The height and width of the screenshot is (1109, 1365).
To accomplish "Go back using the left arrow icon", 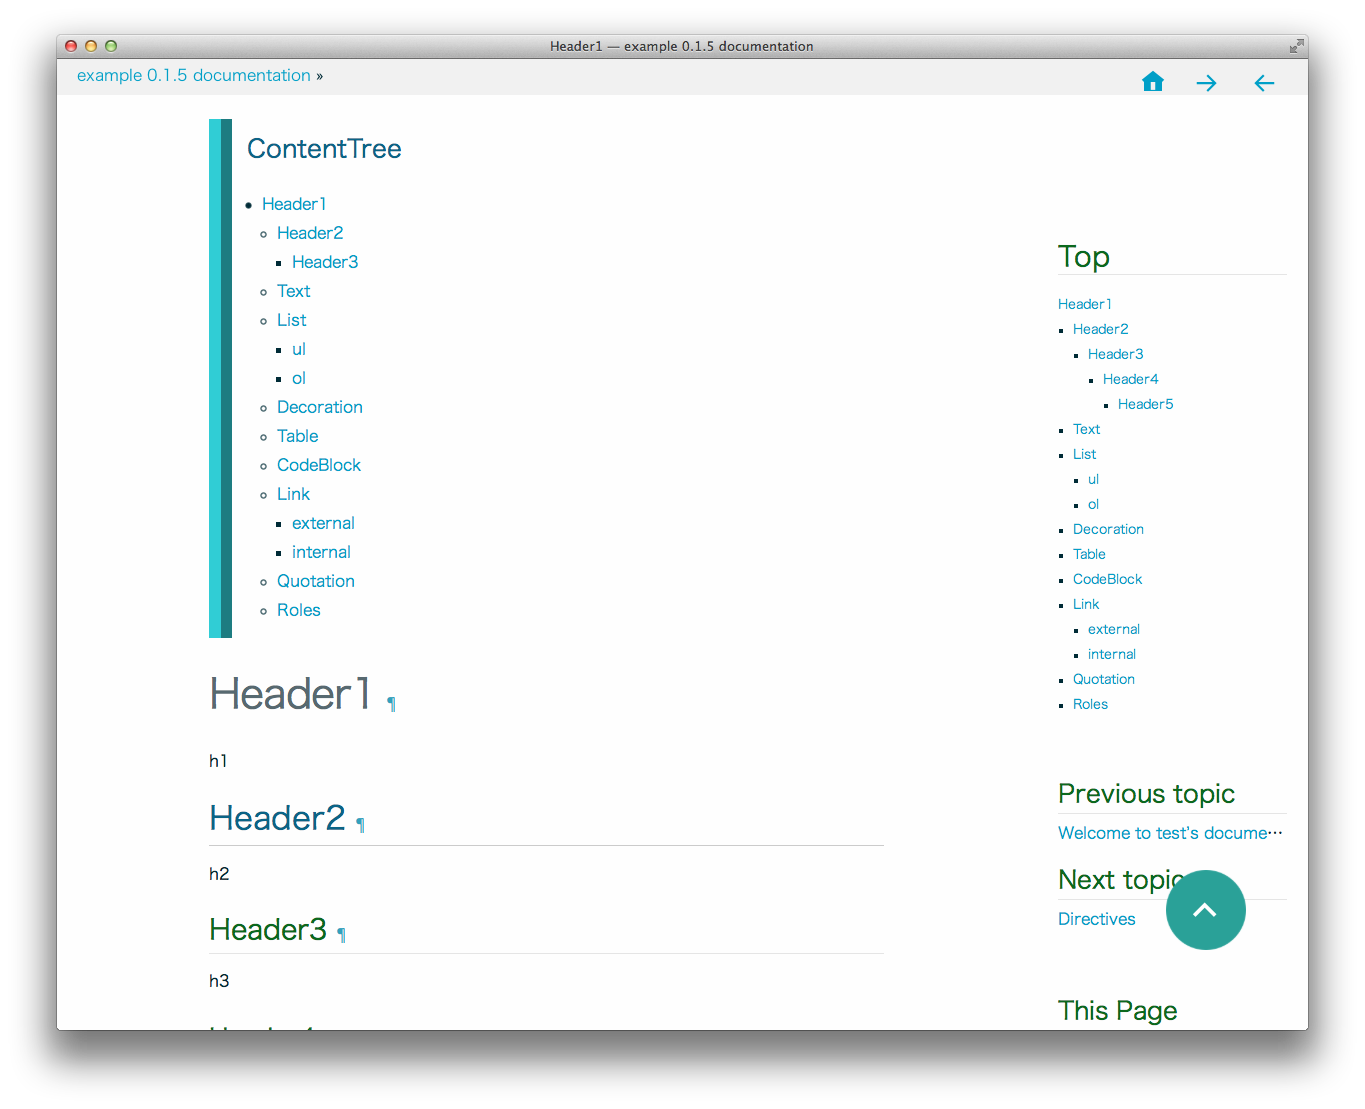I will point(1263,83).
